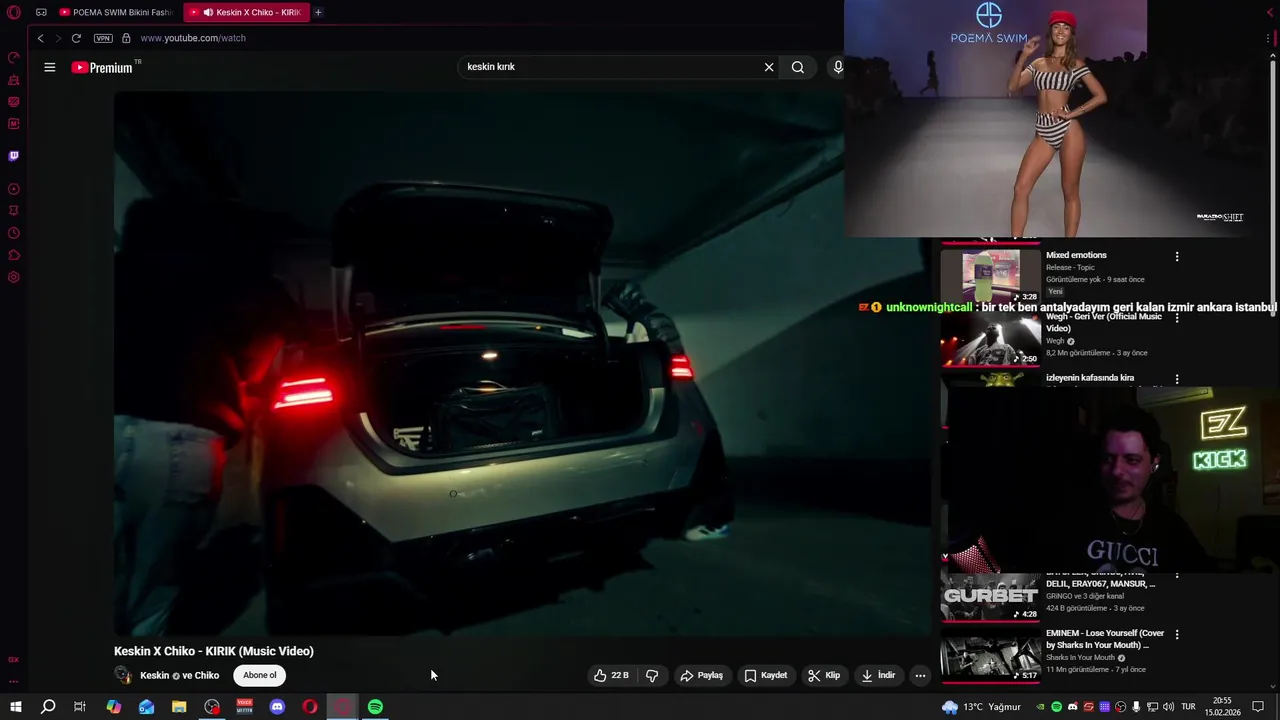Click the channel avatar beside Keskin
1280x720 pixels.
(x=123, y=675)
